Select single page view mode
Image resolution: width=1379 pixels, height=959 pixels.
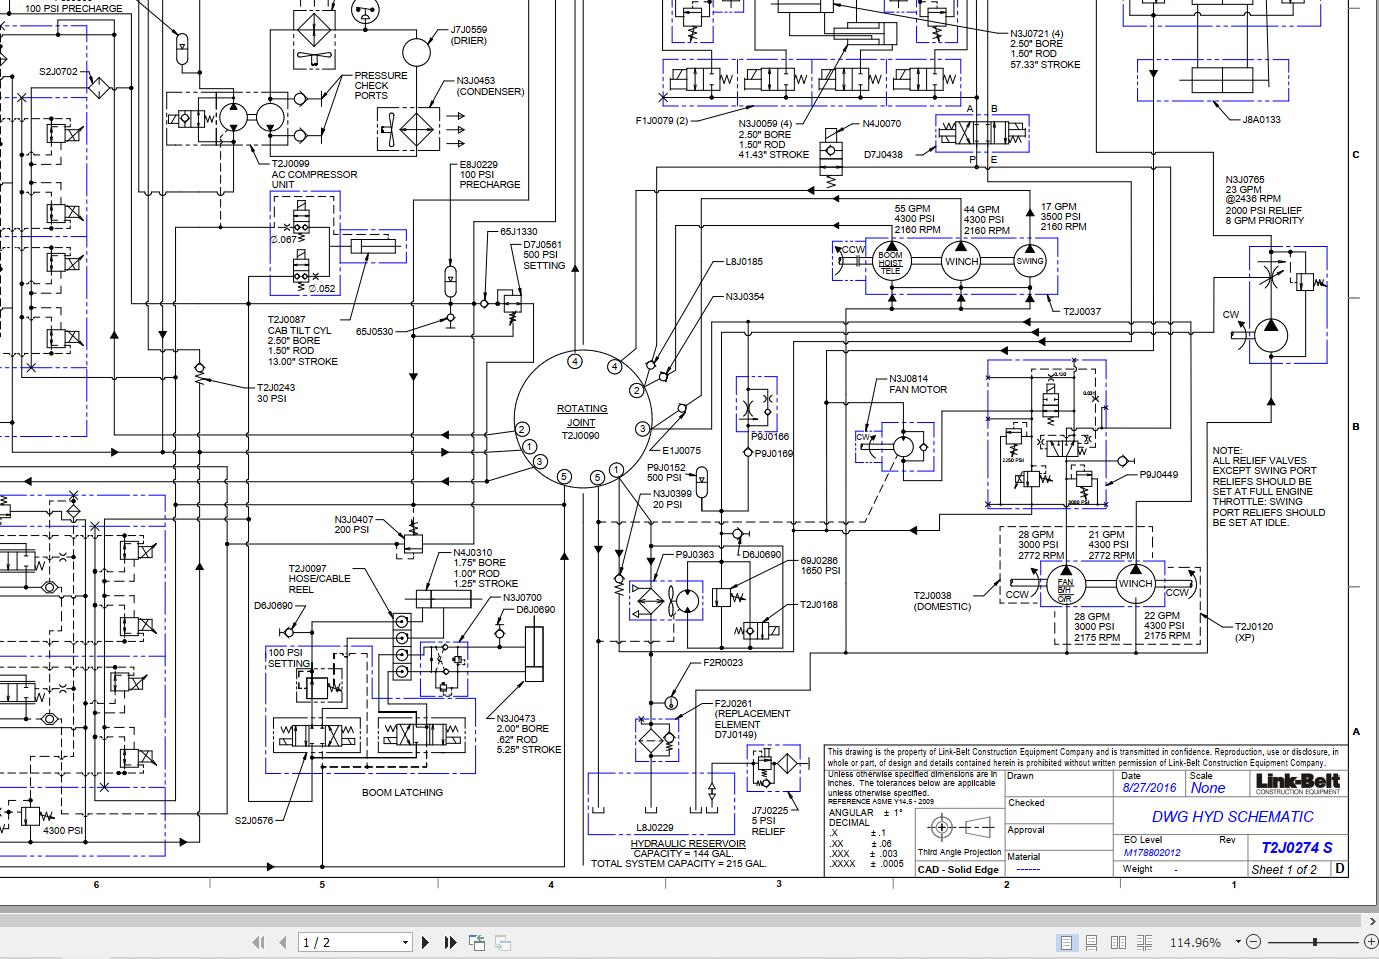coord(1067,942)
